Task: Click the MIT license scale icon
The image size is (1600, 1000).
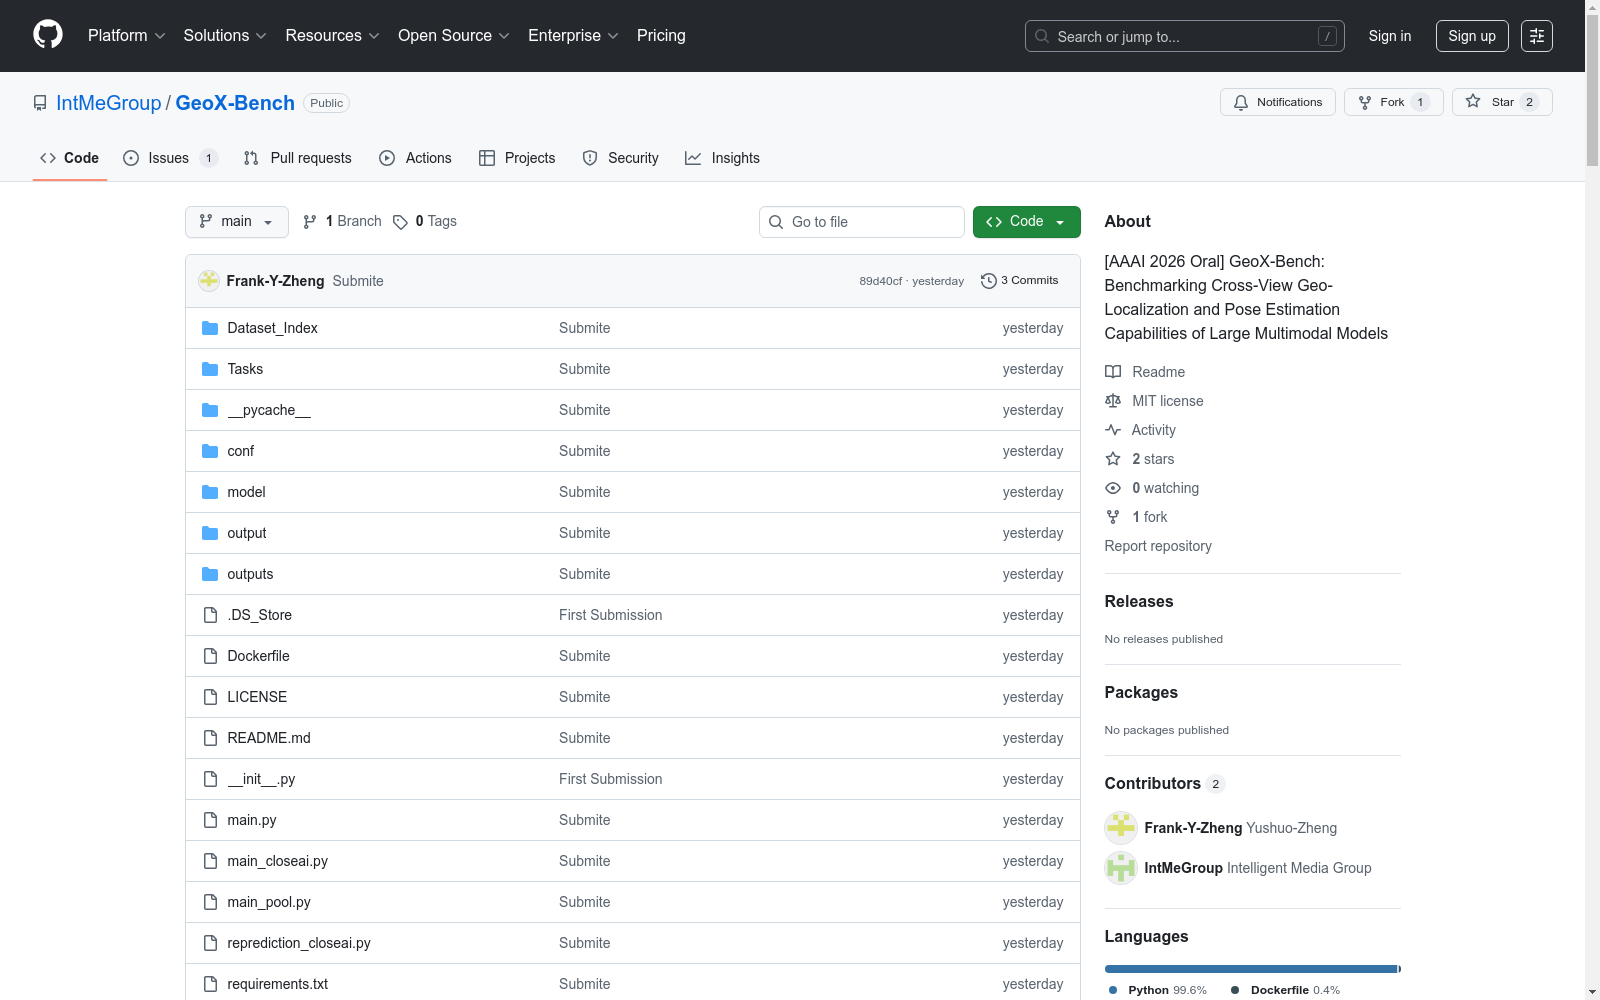Action: point(1113,401)
